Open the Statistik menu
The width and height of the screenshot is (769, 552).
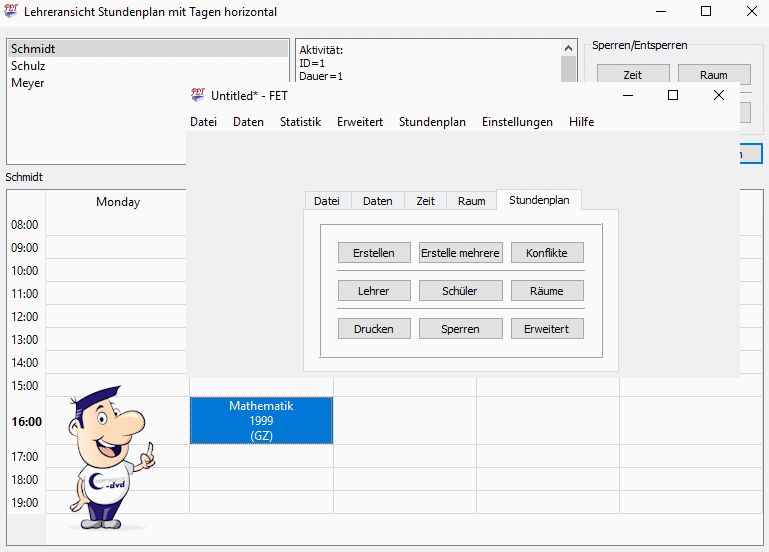coord(300,122)
